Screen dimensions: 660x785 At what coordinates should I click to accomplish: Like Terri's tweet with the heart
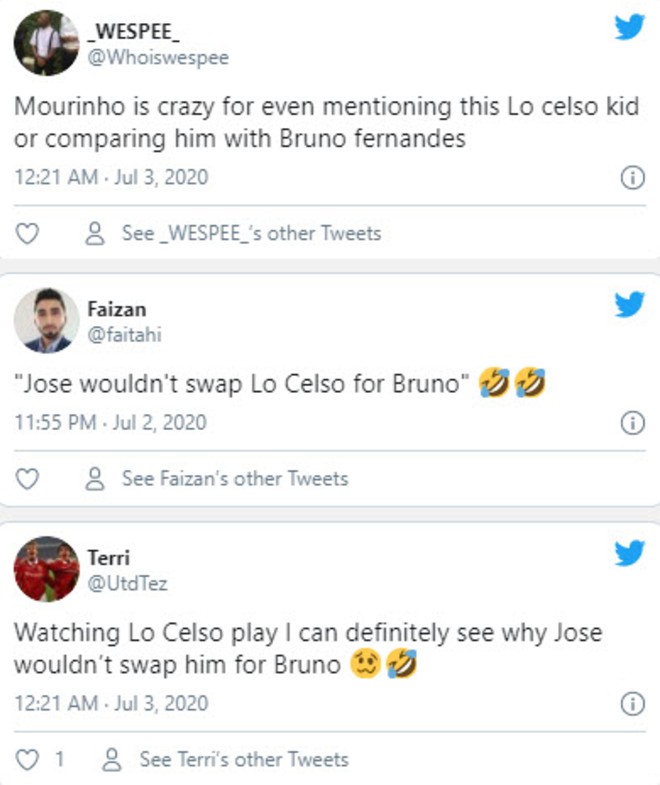coord(29,760)
